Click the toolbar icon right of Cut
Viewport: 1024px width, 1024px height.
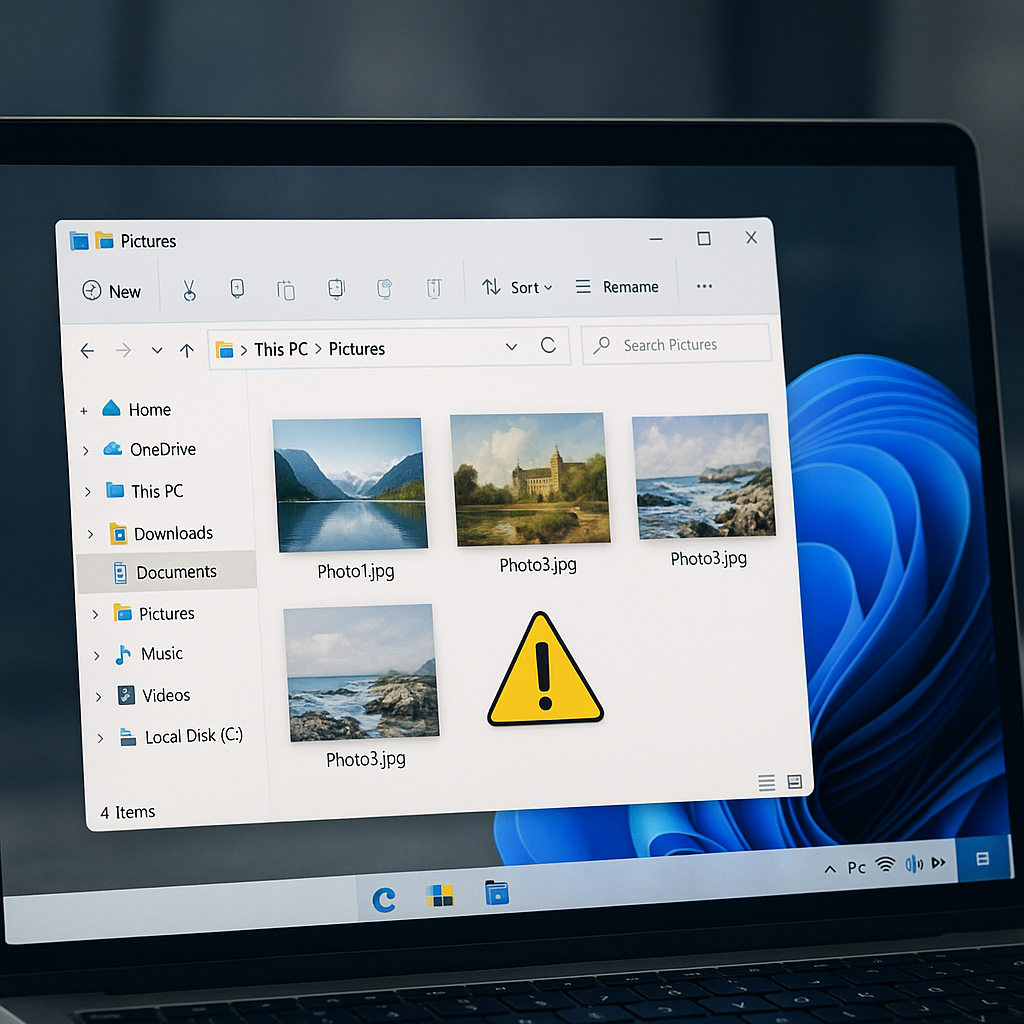point(237,289)
